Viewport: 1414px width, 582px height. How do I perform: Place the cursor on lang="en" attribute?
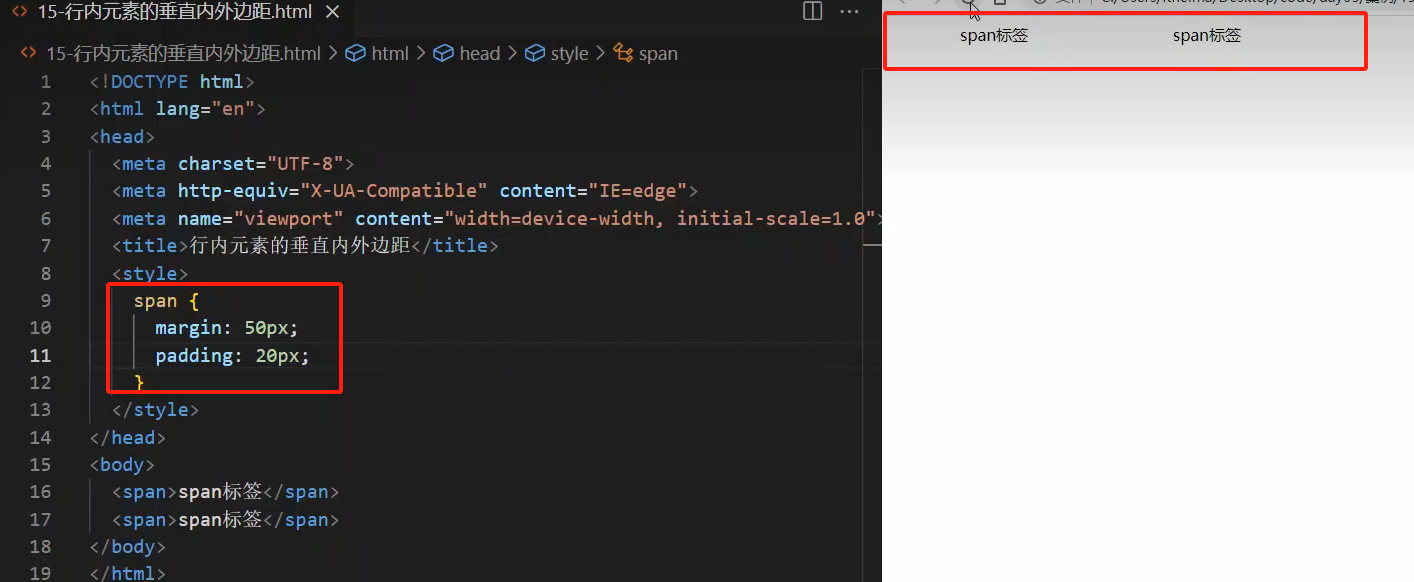pyautogui.click(x=205, y=109)
